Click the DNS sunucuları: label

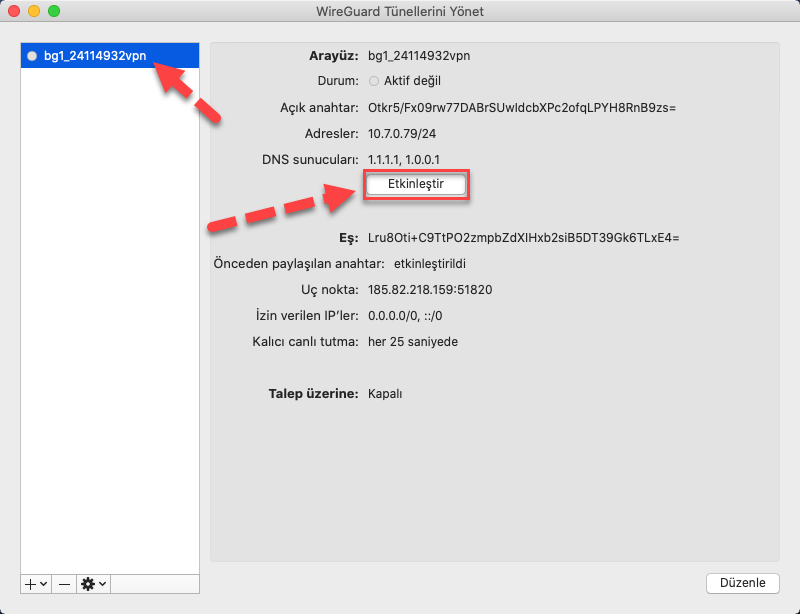click(310, 160)
